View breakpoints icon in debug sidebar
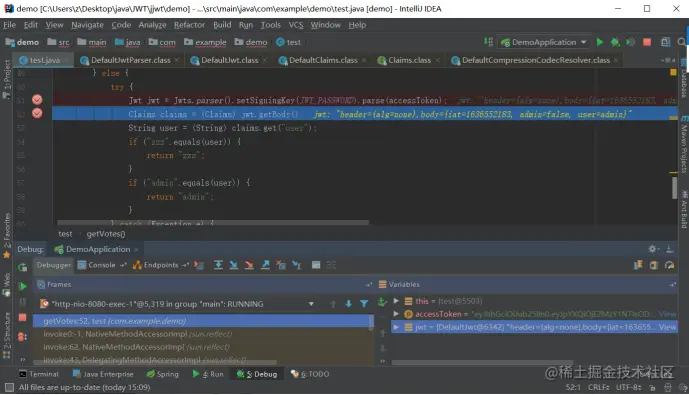The height and width of the screenshot is (395, 689). [x=22, y=337]
